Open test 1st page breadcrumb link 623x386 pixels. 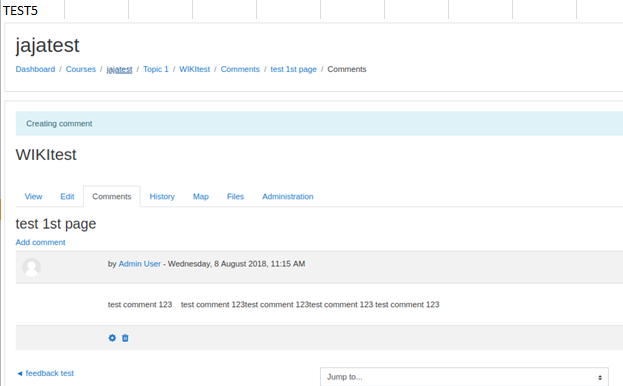pyautogui.click(x=294, y=69)
